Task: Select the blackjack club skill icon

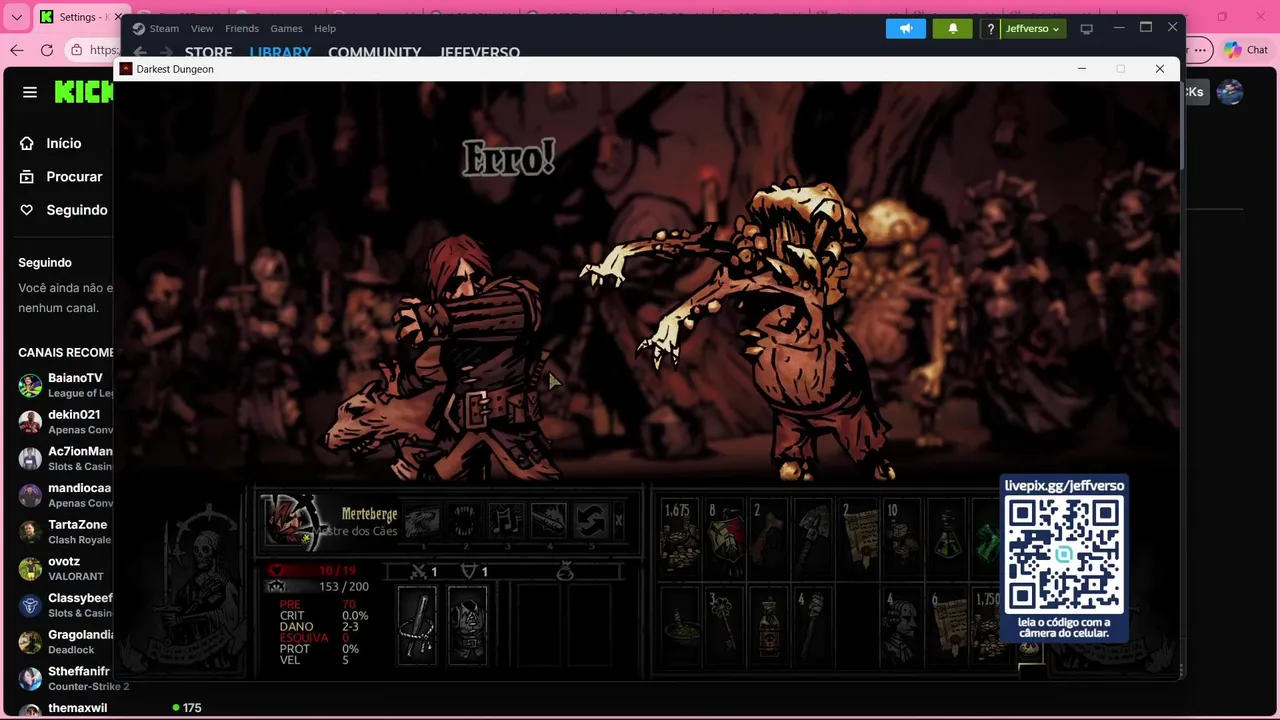Action: 549,521
